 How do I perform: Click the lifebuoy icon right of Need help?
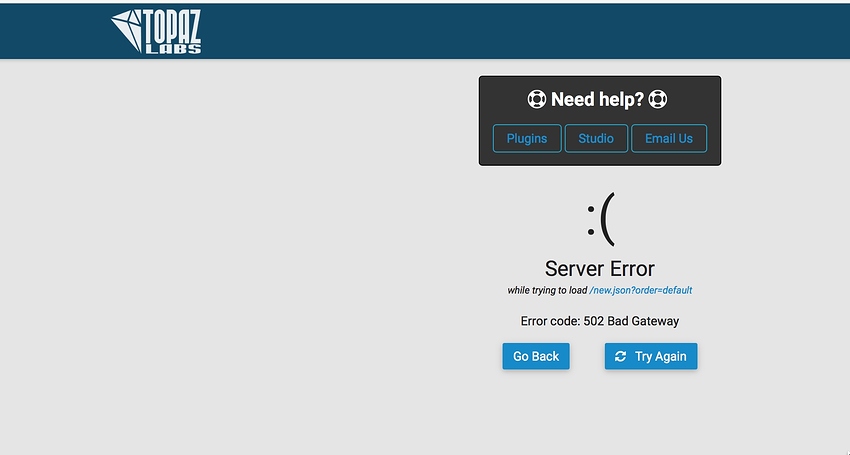pos(658,100)
